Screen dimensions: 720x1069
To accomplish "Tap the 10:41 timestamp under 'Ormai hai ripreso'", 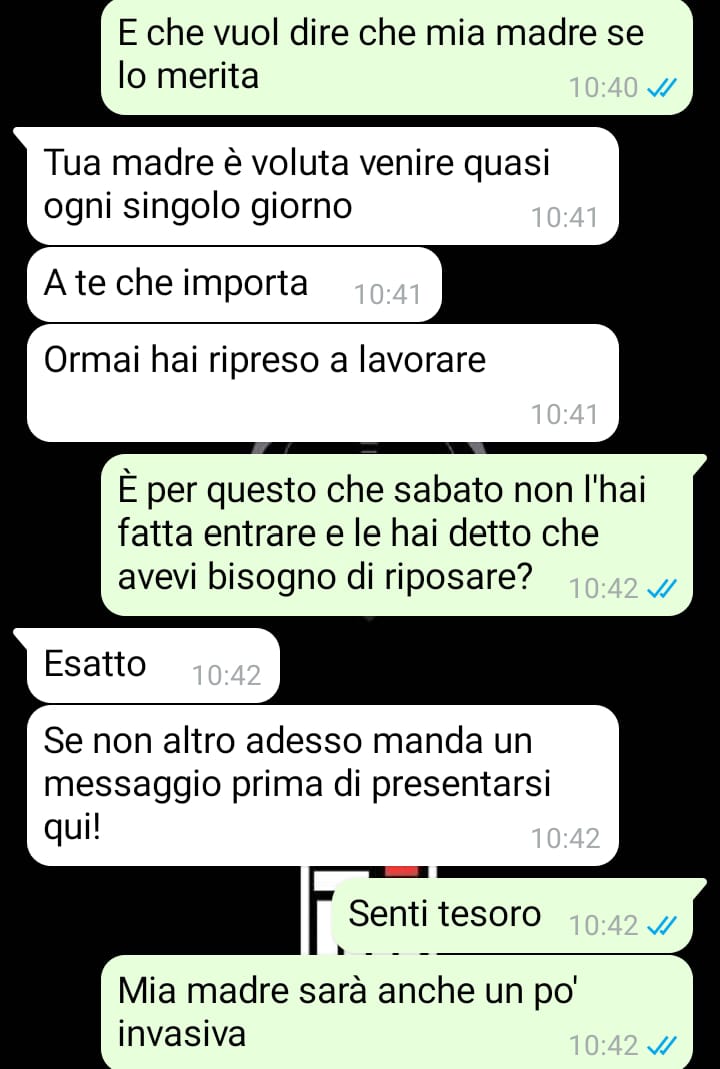I will (565, 415).
